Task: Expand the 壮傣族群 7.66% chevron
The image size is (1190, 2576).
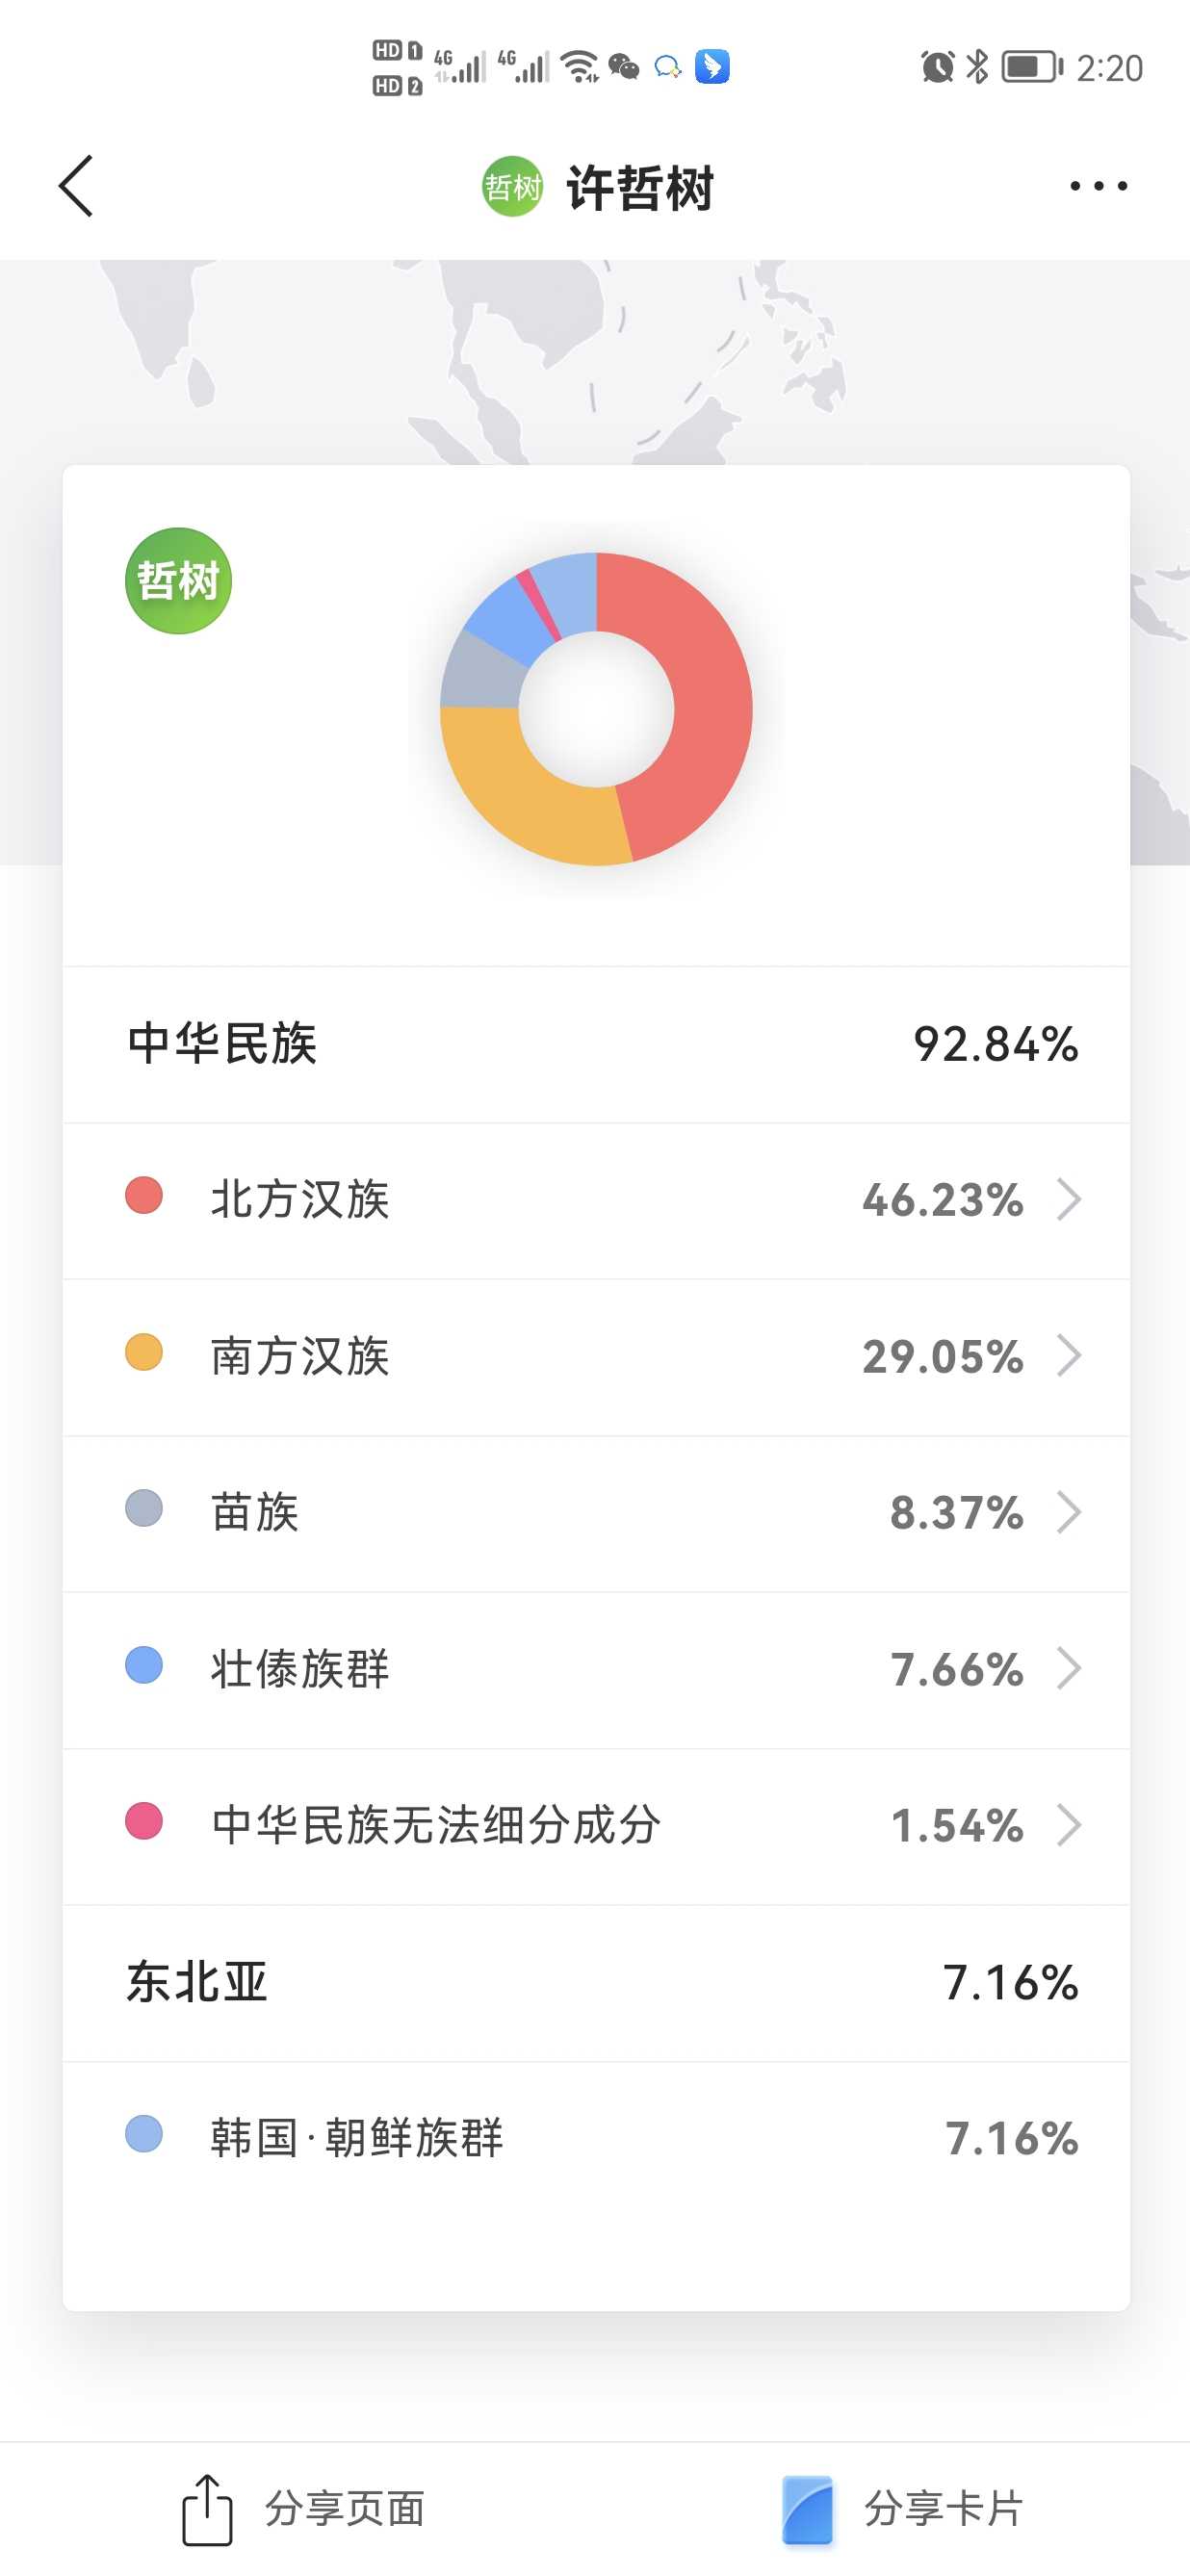Action: pyautogui.click(x=1069, y=1668)
